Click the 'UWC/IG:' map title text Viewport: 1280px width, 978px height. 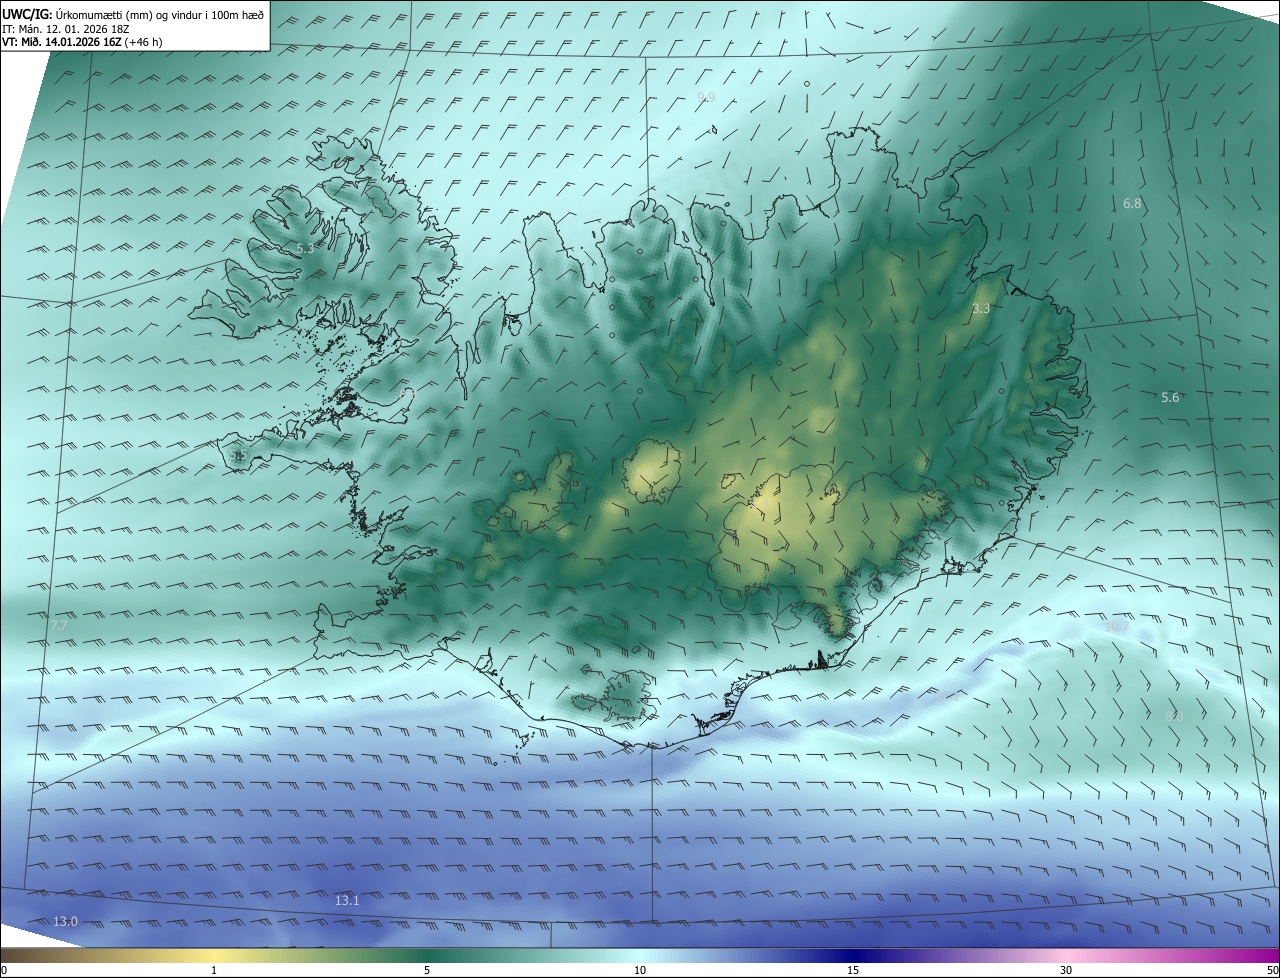click(x=26, y=14)
